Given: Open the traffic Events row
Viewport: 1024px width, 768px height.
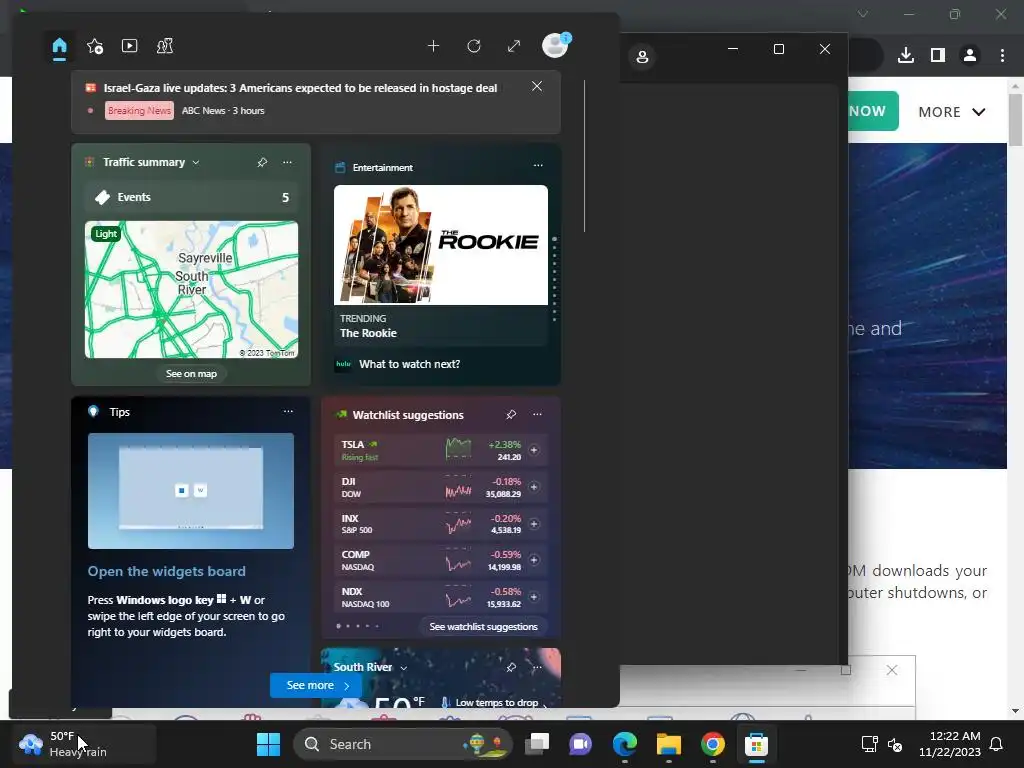Looking at the screenshot, I should click(191, 197).
